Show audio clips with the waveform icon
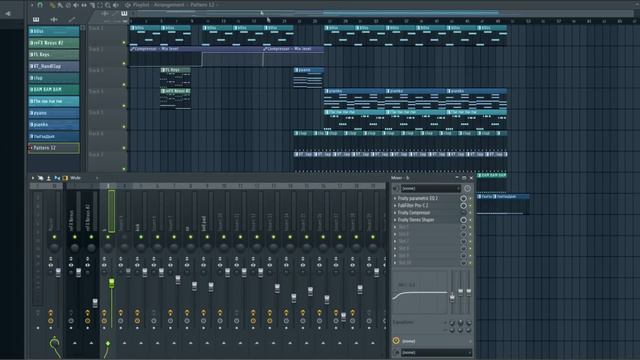Viewport: 640px width, 360px height. [54, 19]
